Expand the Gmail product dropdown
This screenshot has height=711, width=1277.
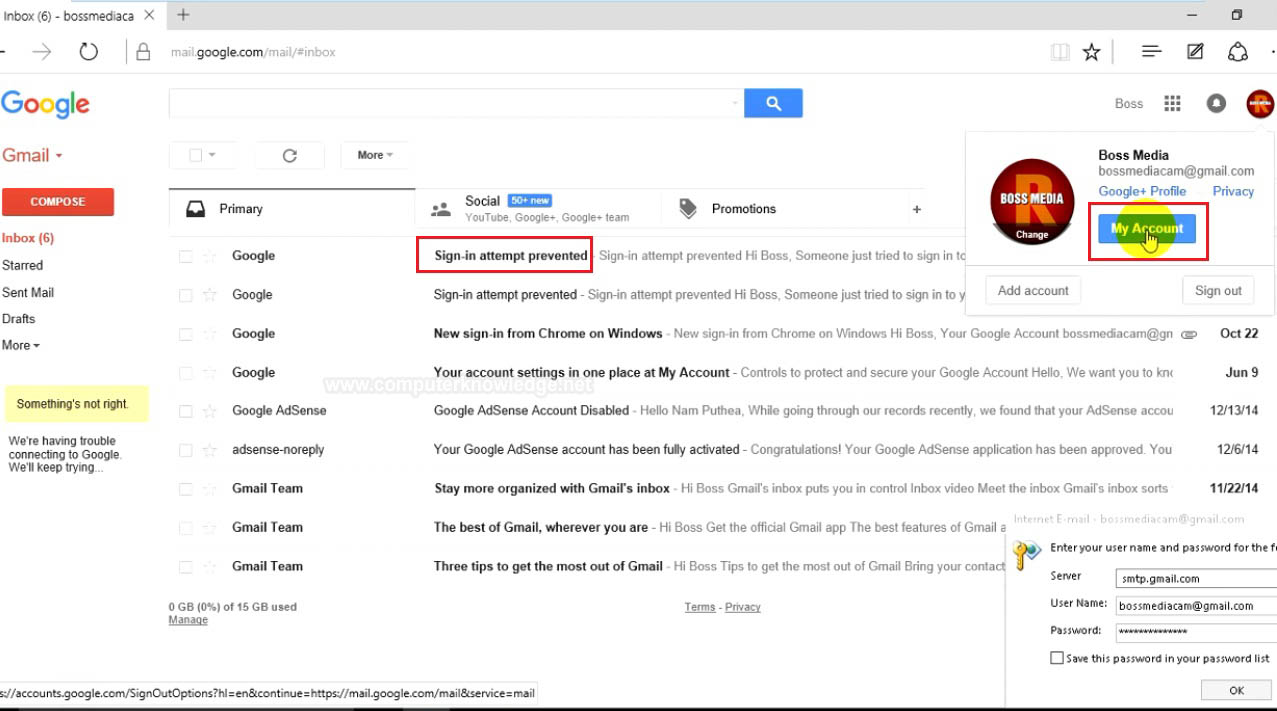click(x=32, y=155)
